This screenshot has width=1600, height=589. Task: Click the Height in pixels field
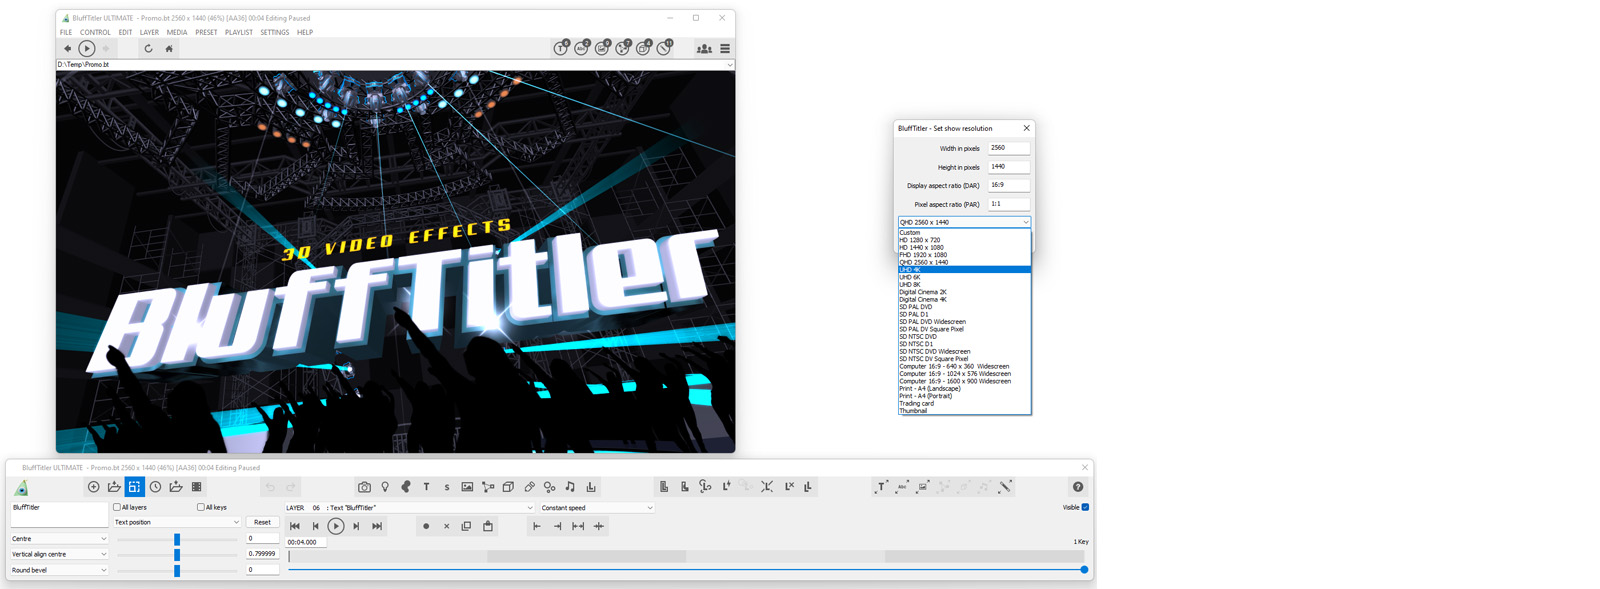(1009, 167)
